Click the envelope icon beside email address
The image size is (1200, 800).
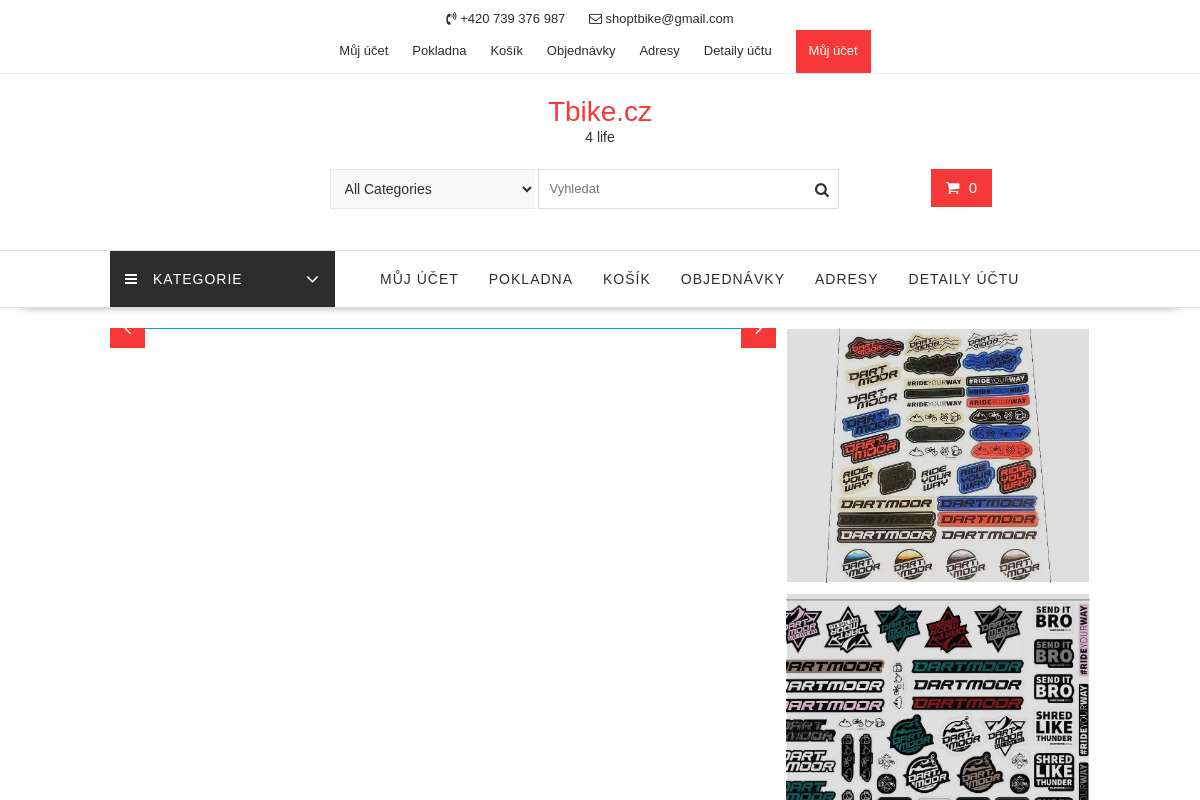click(x=595, y=19)
